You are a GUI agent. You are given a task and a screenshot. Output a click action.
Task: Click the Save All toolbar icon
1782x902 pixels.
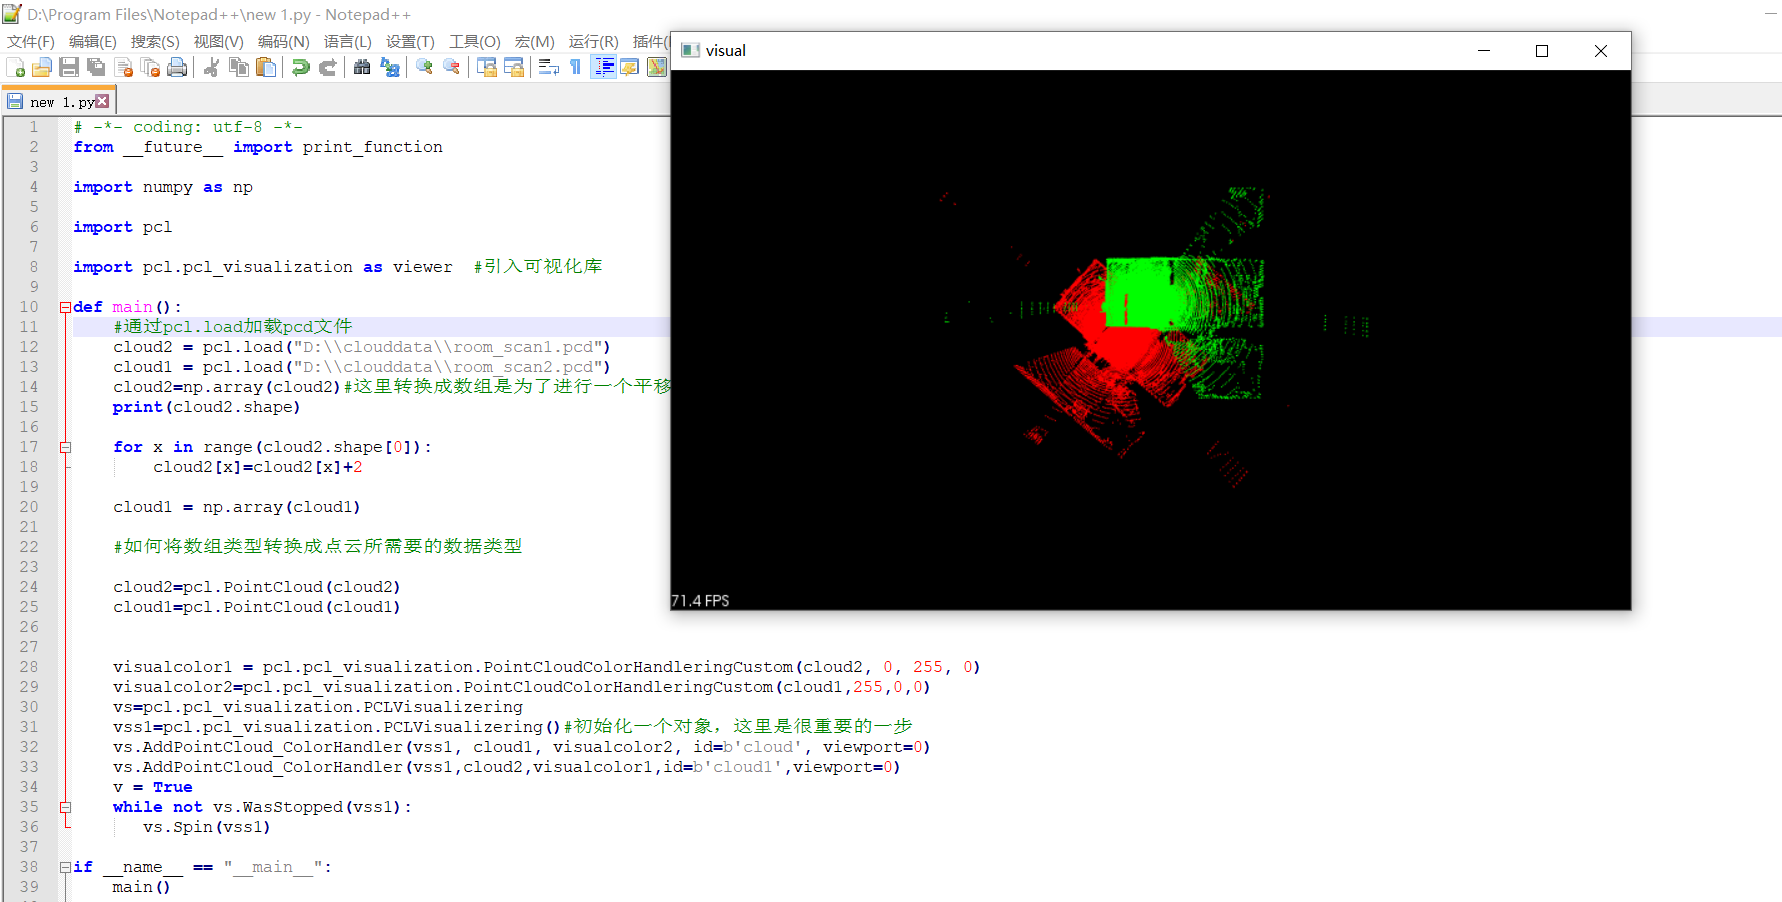(x=96, y=67)
